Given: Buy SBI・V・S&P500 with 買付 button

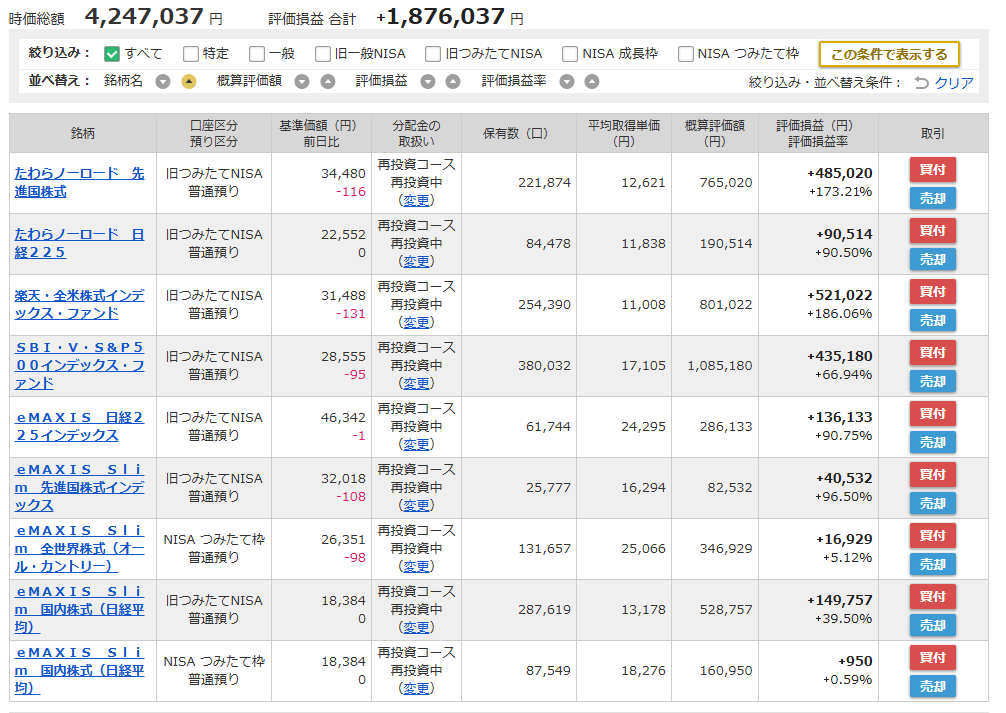Looking at the screenshot, I should pos(933,352).
